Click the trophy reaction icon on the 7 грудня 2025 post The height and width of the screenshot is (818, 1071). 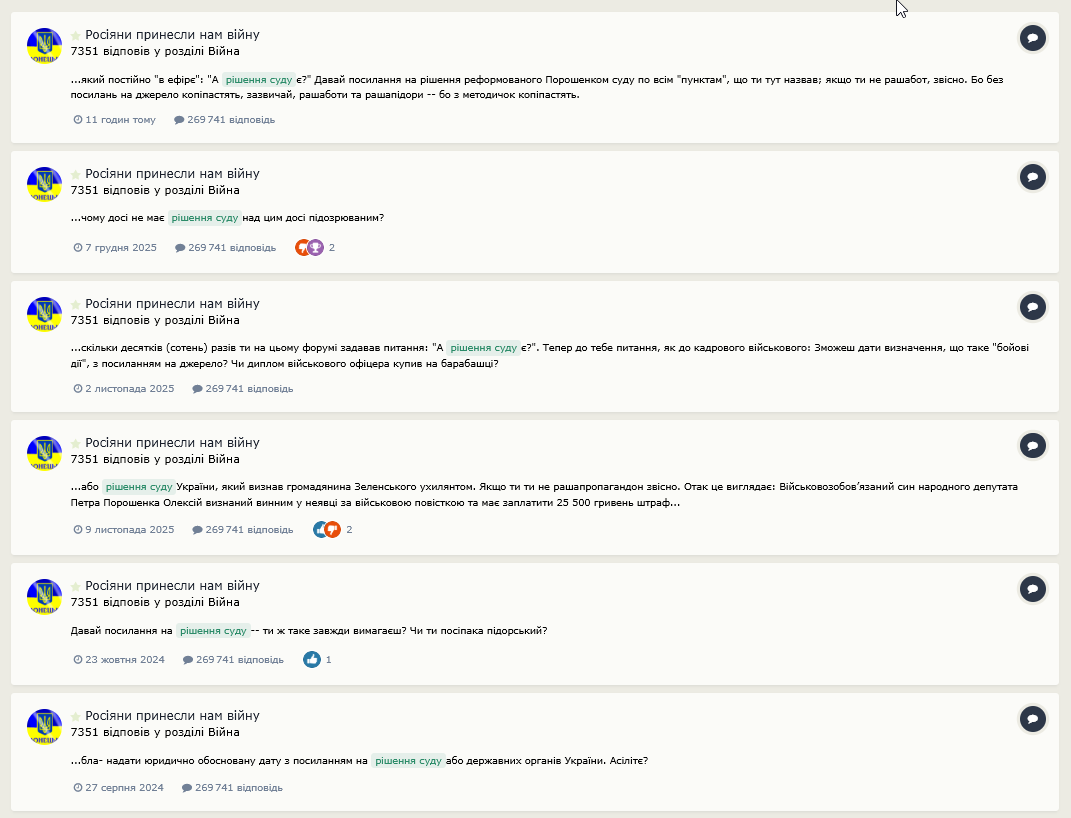(316, 248)
